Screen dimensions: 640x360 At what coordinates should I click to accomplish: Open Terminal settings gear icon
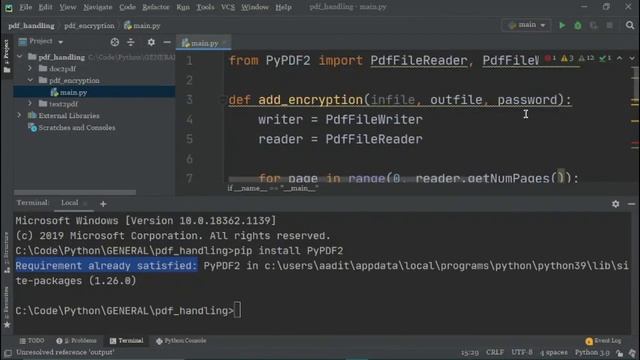pyautogui.click(x=616, y=204)
